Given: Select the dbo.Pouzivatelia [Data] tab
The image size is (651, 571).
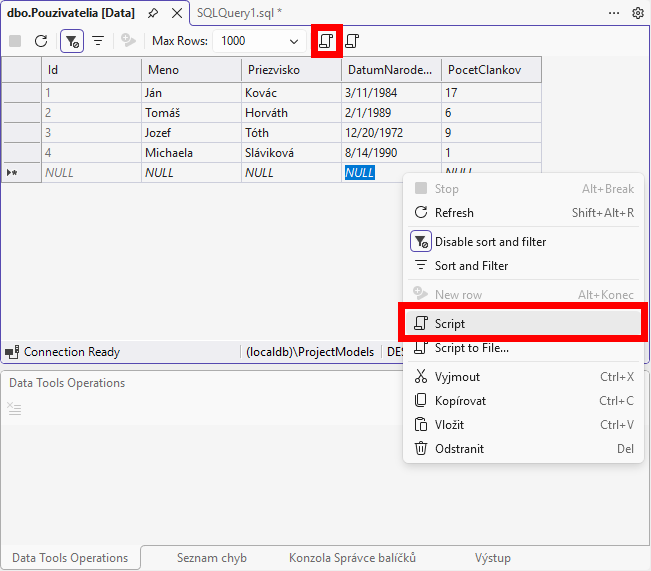Looking at the screenshot, I should [x=71, y=13].
